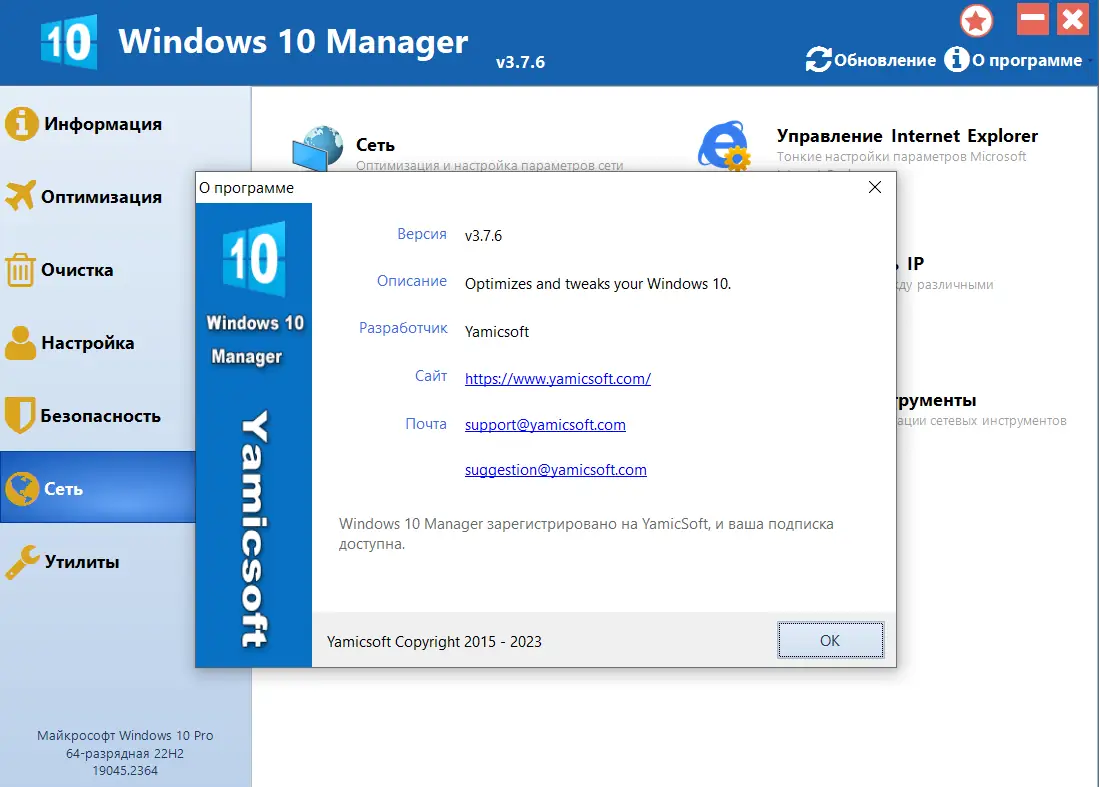1099x787 pixels.
Task: Select the Информация info icon in sidebar
Action: pyautogui.click(x=21, y=123)
